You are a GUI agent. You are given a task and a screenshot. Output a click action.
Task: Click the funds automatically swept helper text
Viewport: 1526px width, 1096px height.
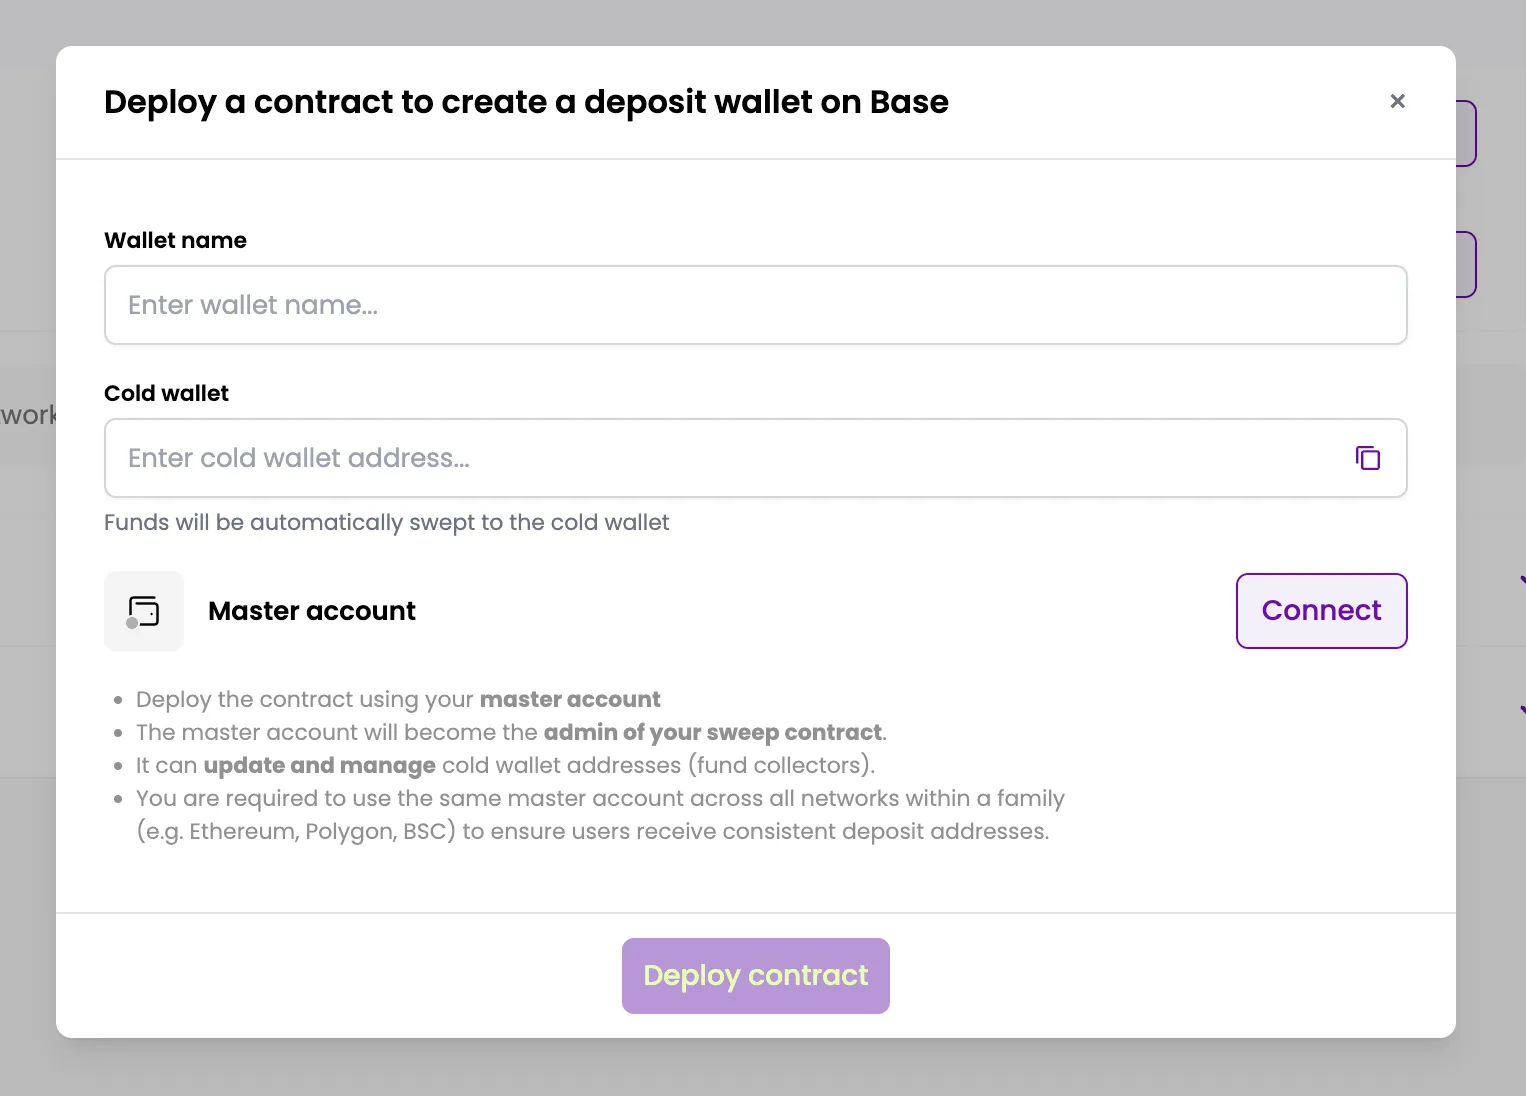[386, 522]
